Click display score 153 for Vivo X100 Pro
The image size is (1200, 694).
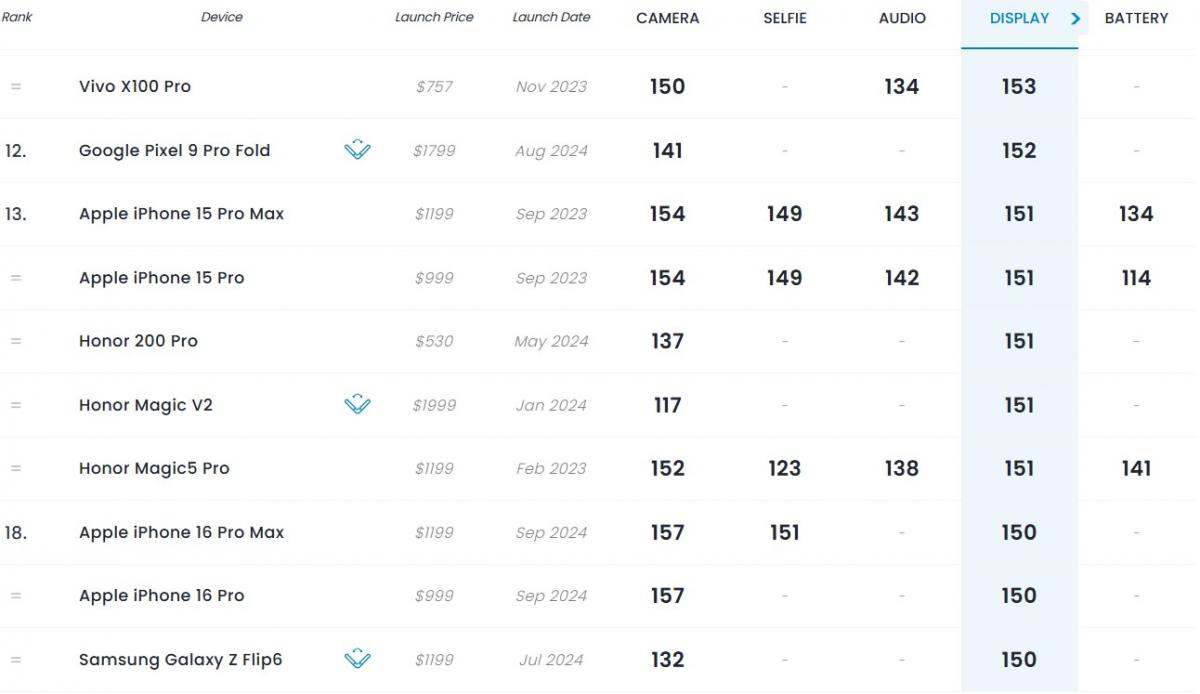1018,86
